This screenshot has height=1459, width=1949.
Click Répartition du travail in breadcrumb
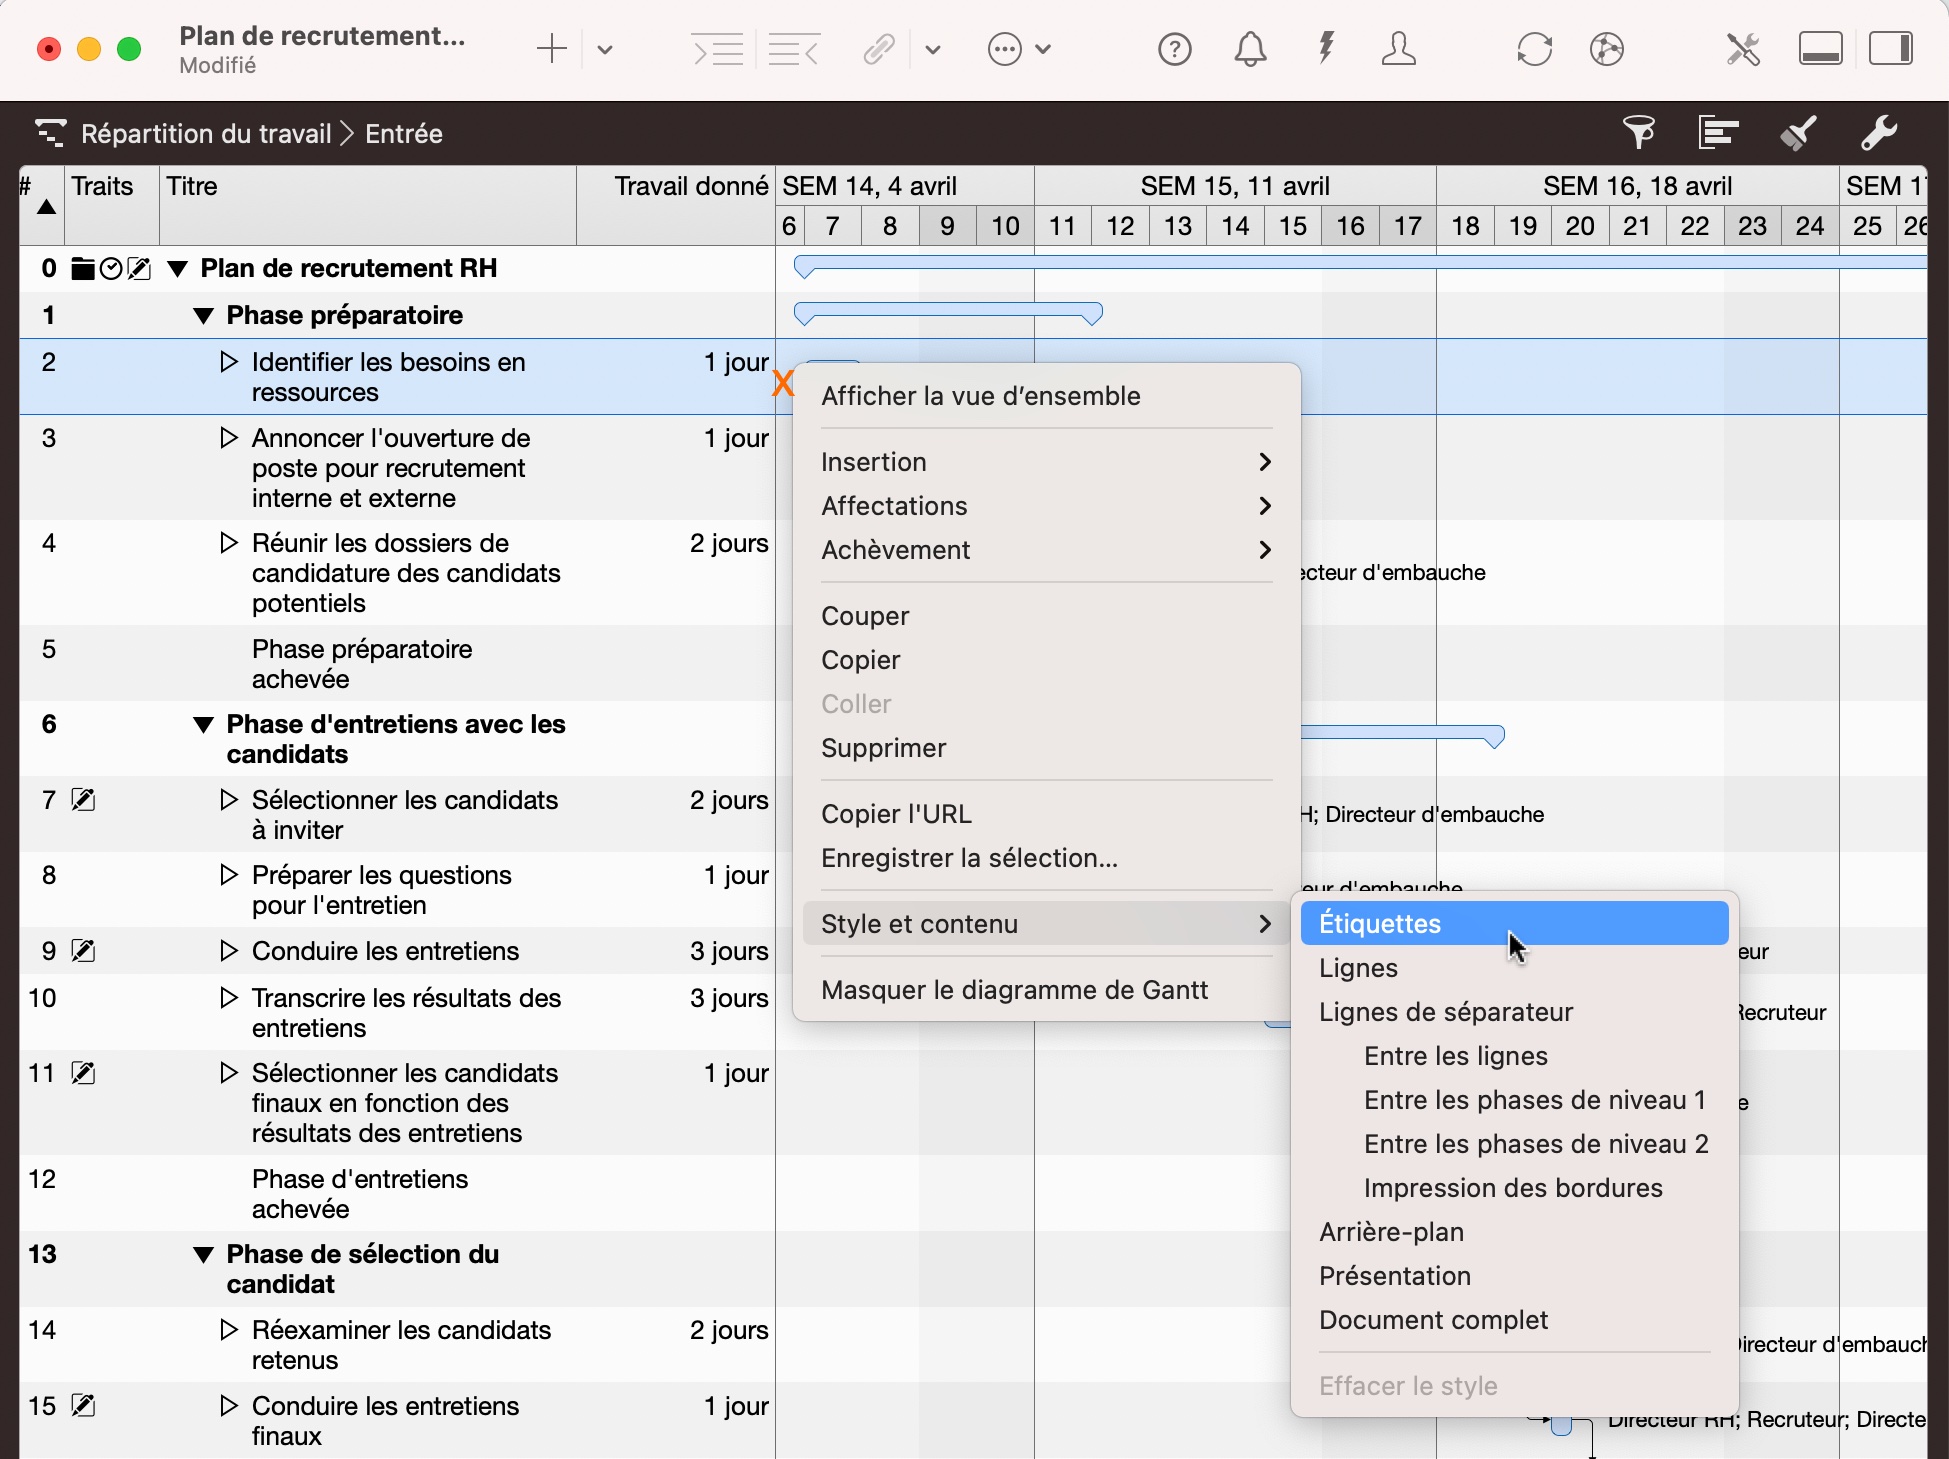204,133
